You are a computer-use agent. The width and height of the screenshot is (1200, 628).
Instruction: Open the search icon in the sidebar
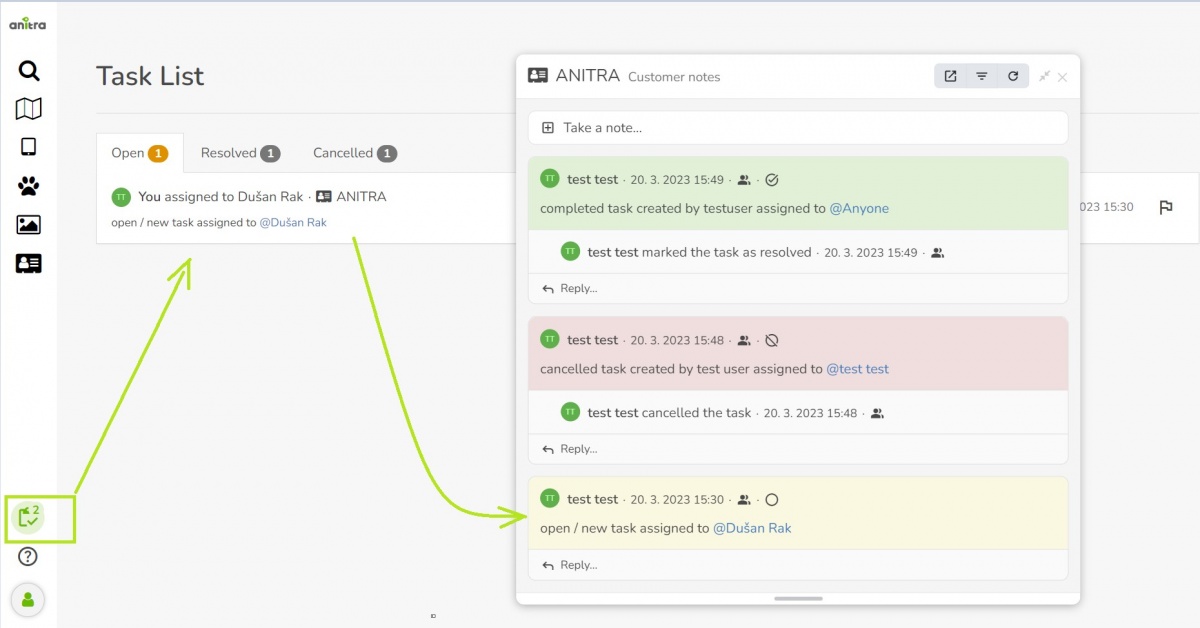(28, 70)
